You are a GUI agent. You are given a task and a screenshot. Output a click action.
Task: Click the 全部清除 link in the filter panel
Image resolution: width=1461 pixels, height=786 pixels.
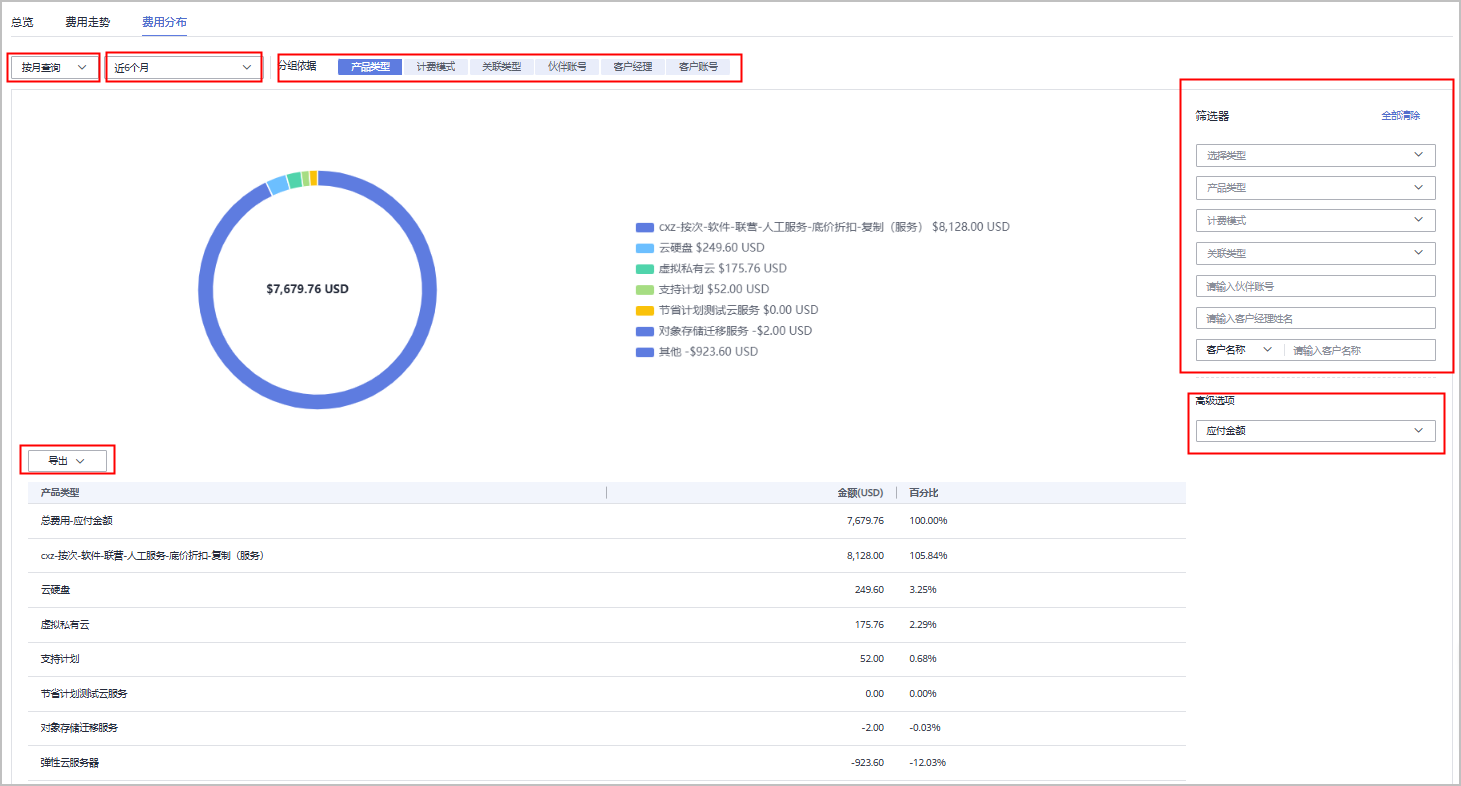[x=1400, y=116]
